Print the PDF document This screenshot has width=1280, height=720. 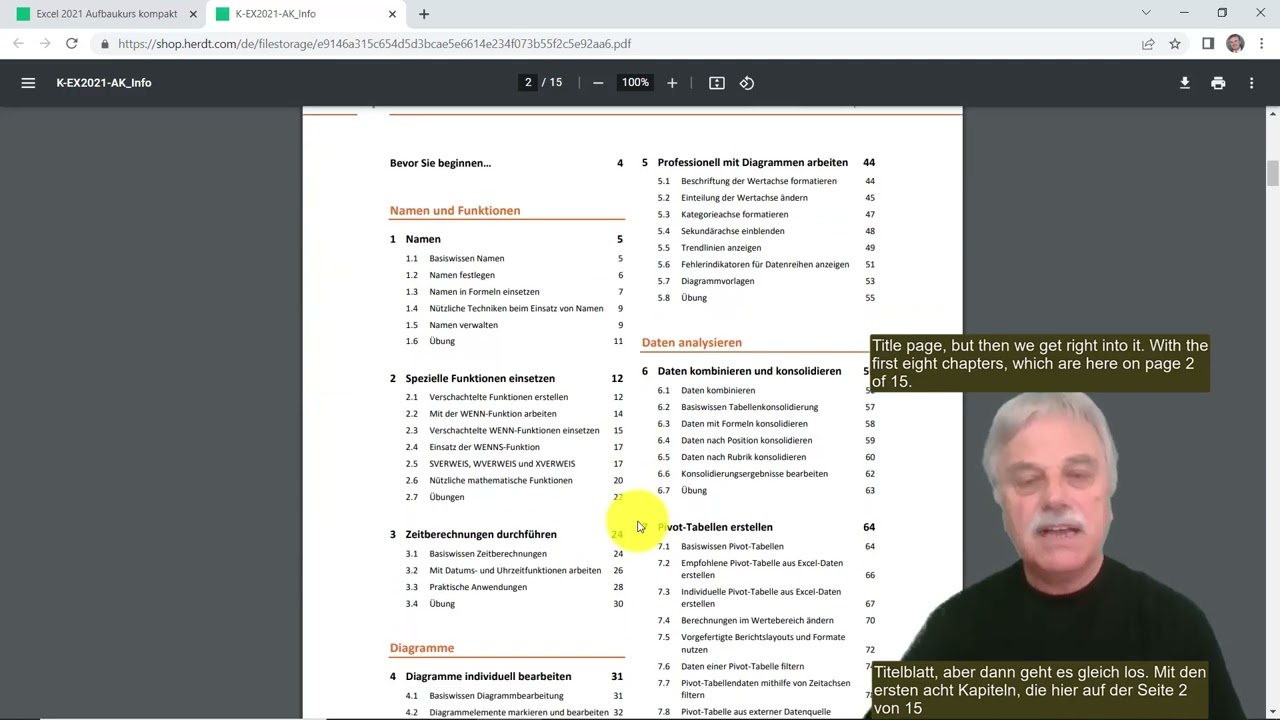pyautogui.click(x=1218, y=83)
